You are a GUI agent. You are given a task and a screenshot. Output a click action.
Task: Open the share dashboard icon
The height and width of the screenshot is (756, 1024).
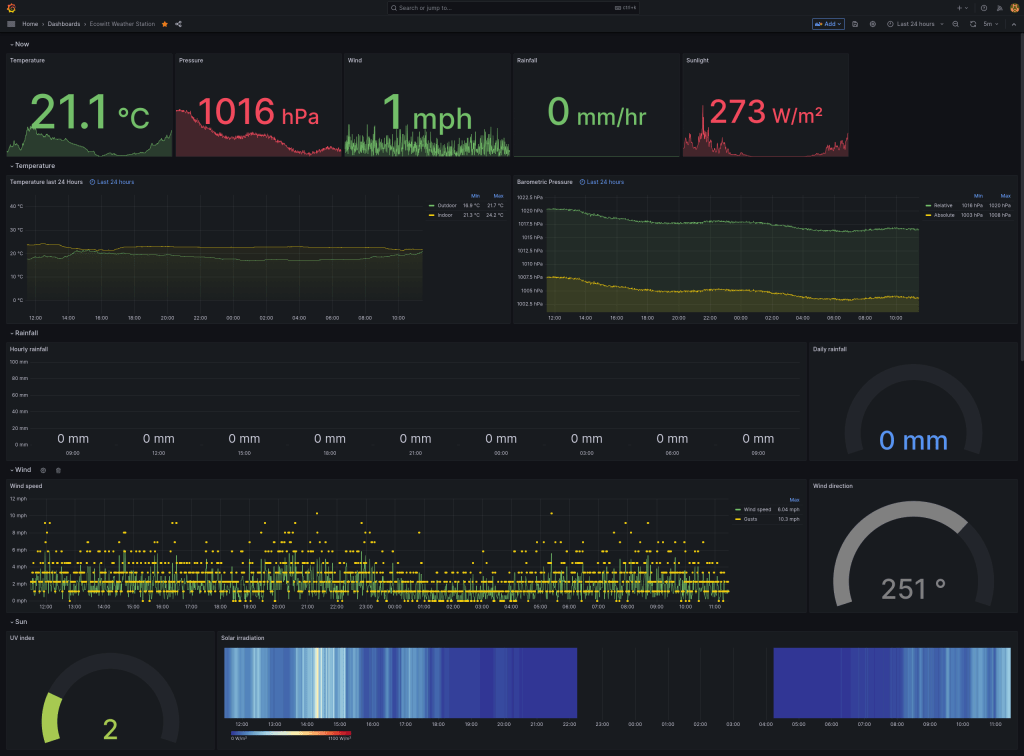pyautogui.click(x=178, y=24)
